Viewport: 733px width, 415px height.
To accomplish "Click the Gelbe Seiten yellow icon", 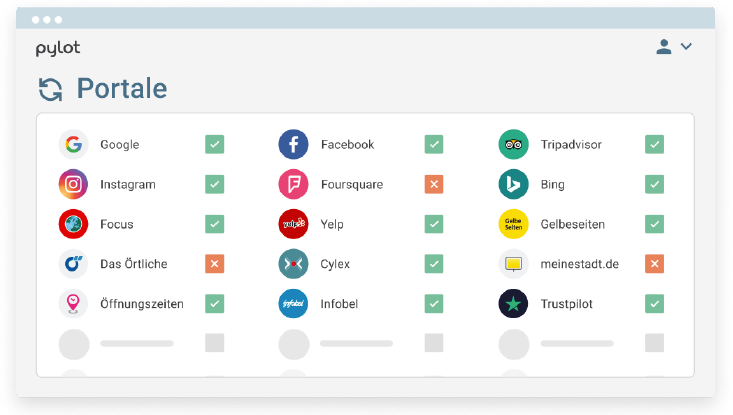I will (513, 225).
